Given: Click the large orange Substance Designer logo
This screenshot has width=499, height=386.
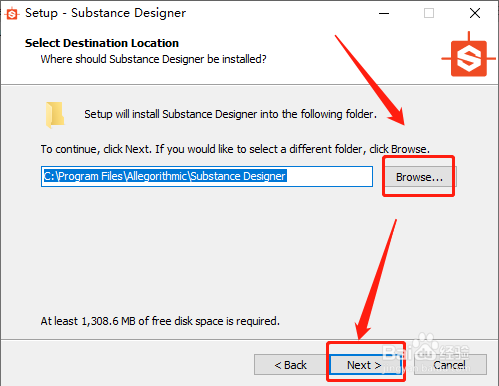Looking at the screenshot, I should click(x=469, y=55).
